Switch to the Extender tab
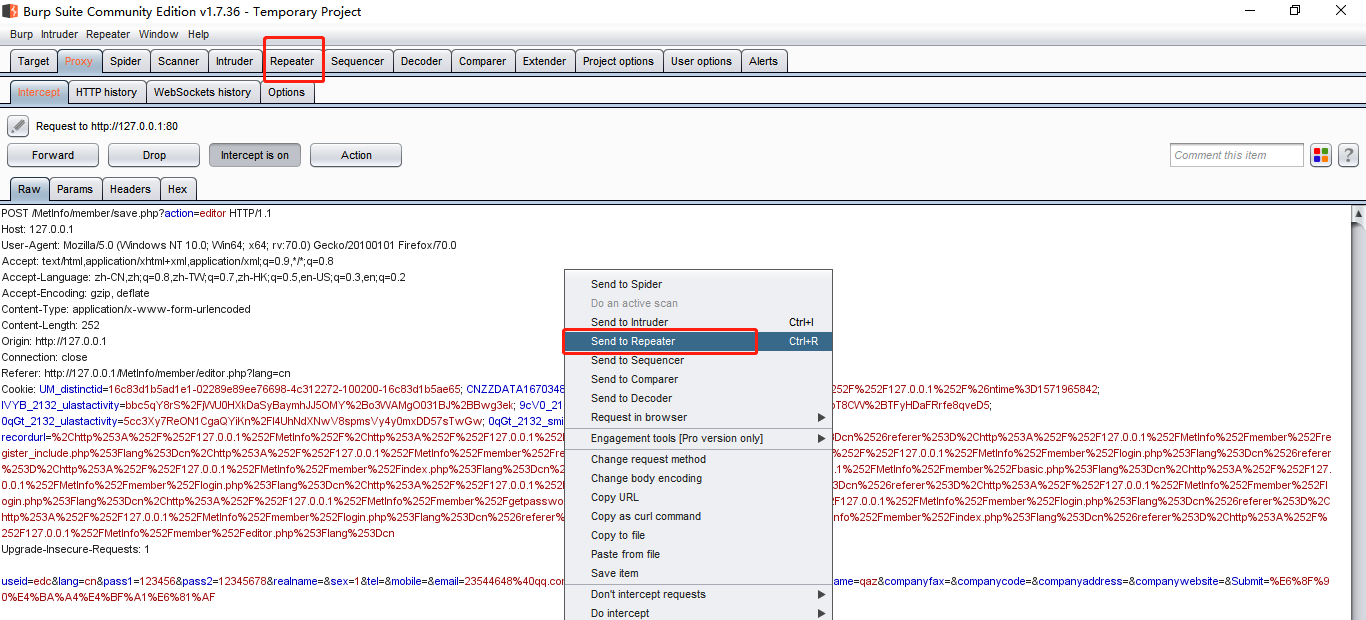 [544, 61]
